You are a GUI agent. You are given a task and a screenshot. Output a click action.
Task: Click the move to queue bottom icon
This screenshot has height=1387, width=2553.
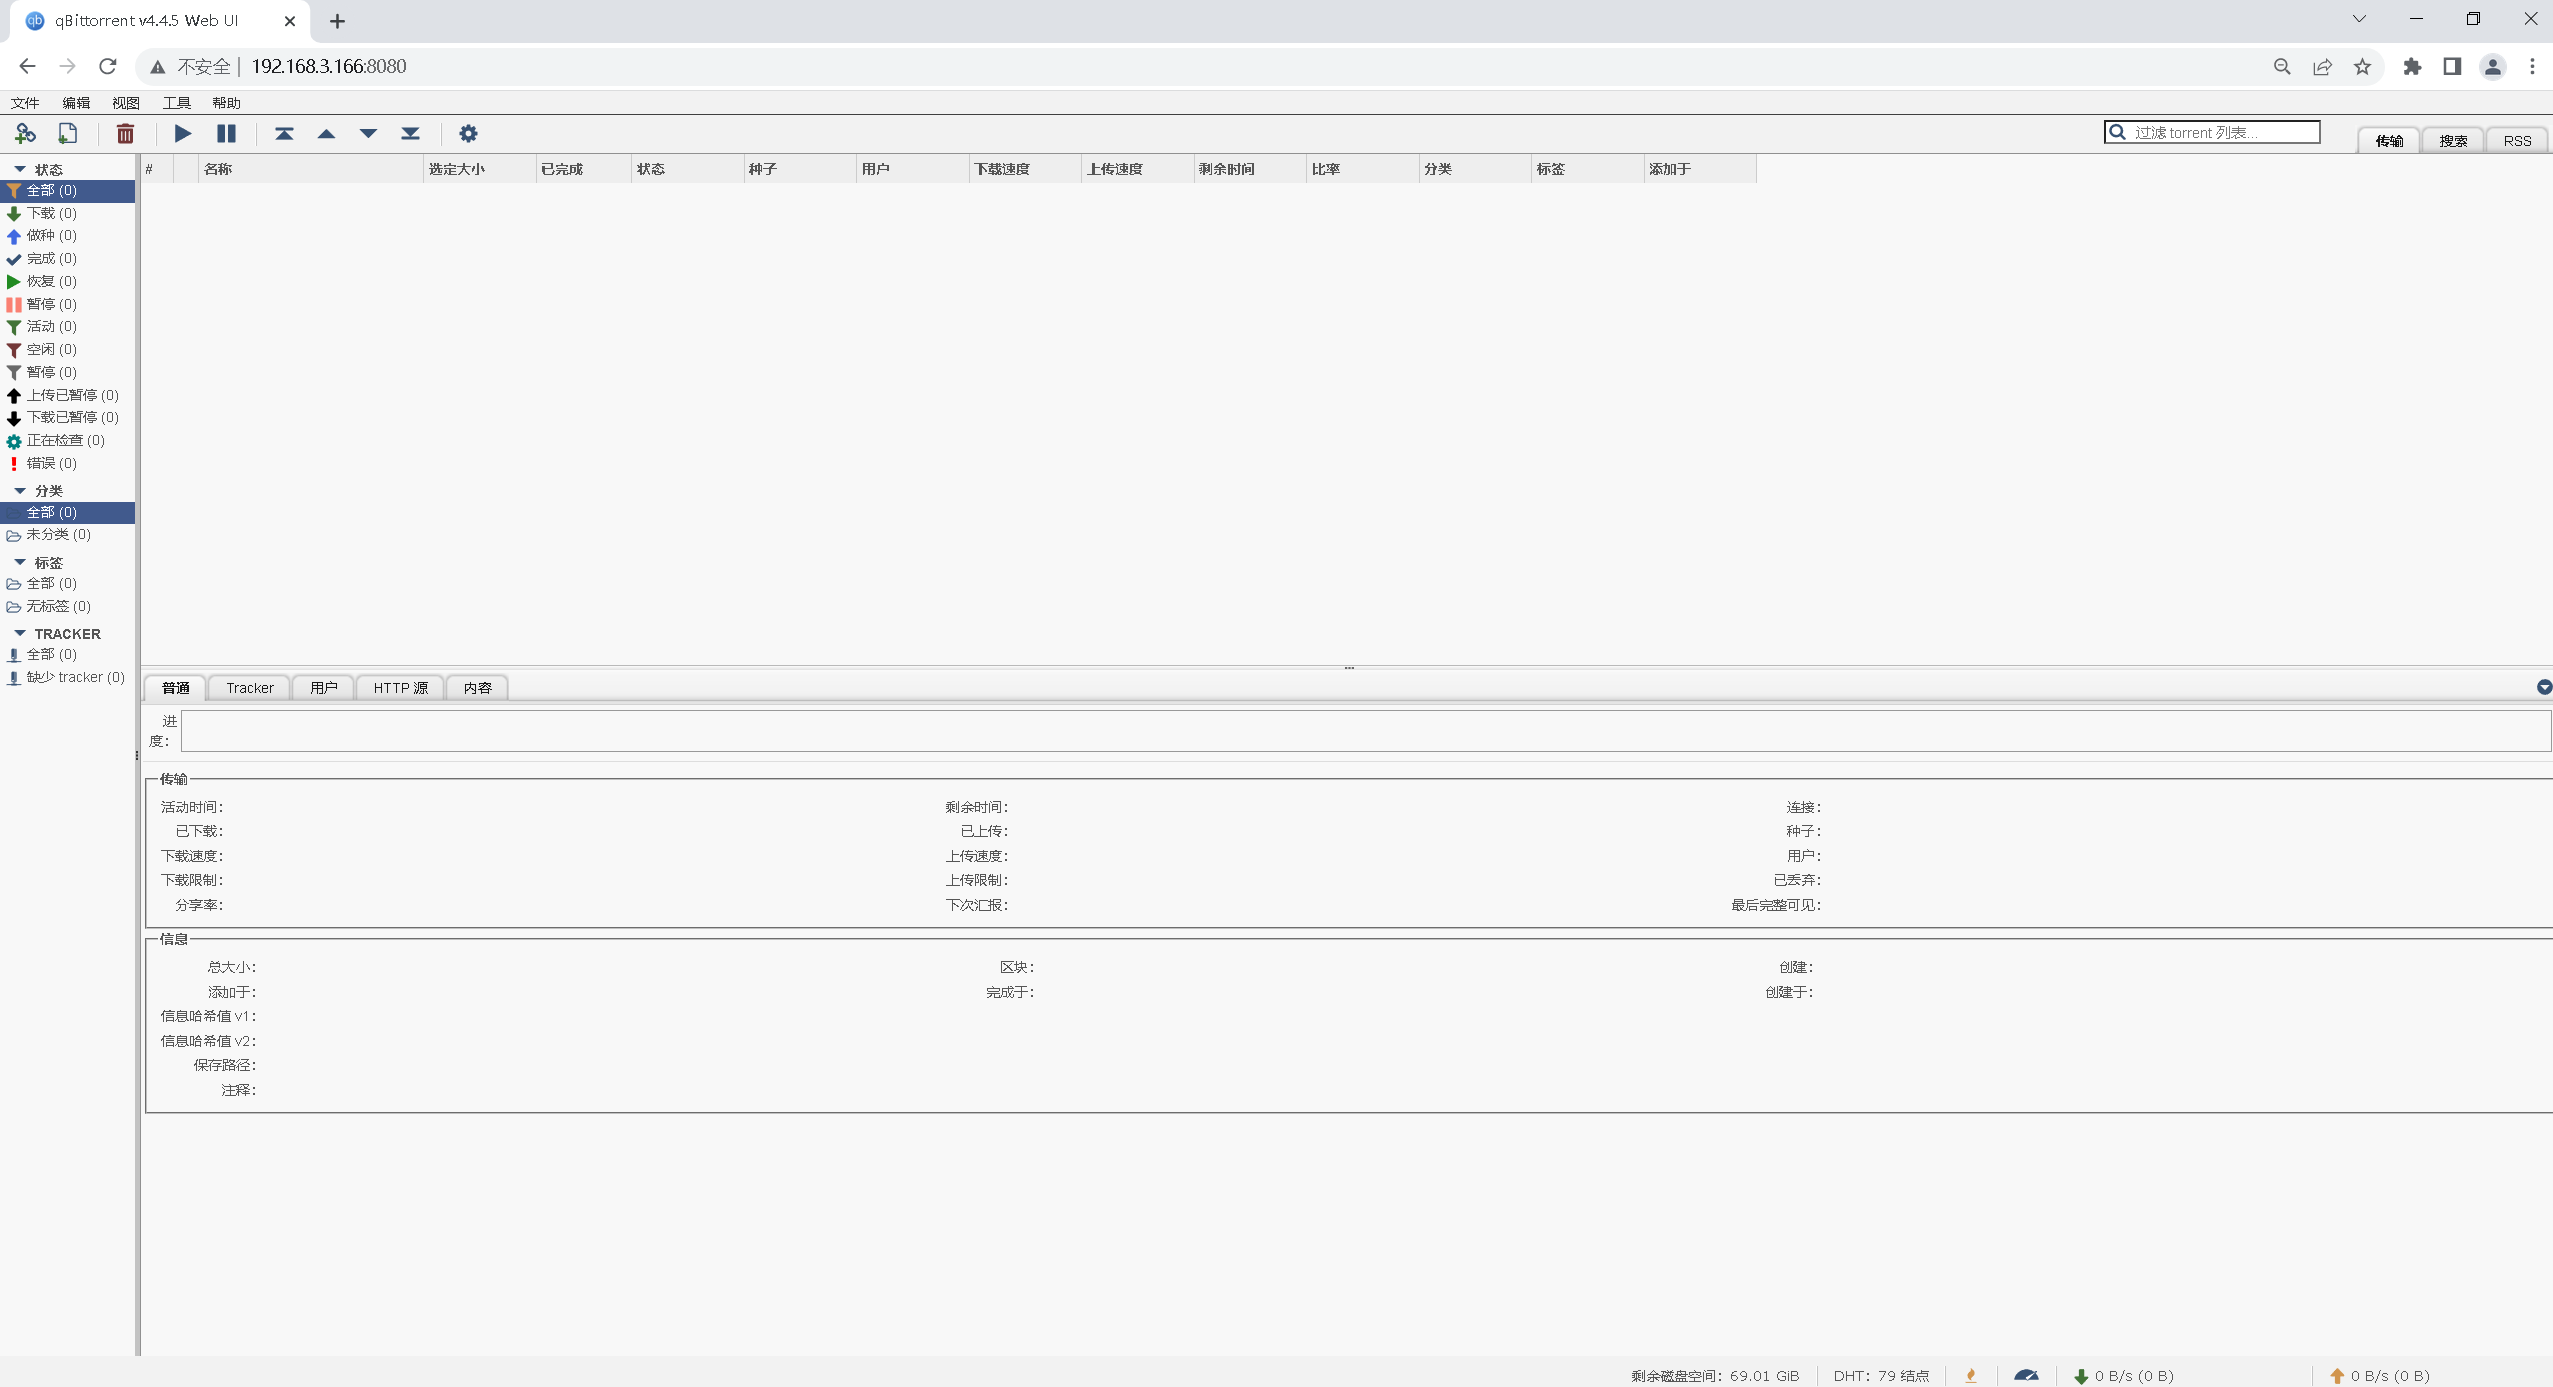coord(410,133)
